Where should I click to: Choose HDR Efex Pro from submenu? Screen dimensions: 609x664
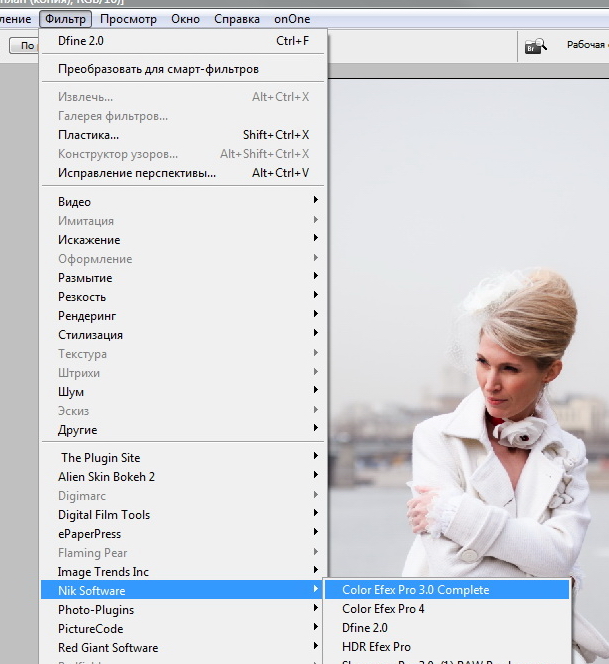376,647
